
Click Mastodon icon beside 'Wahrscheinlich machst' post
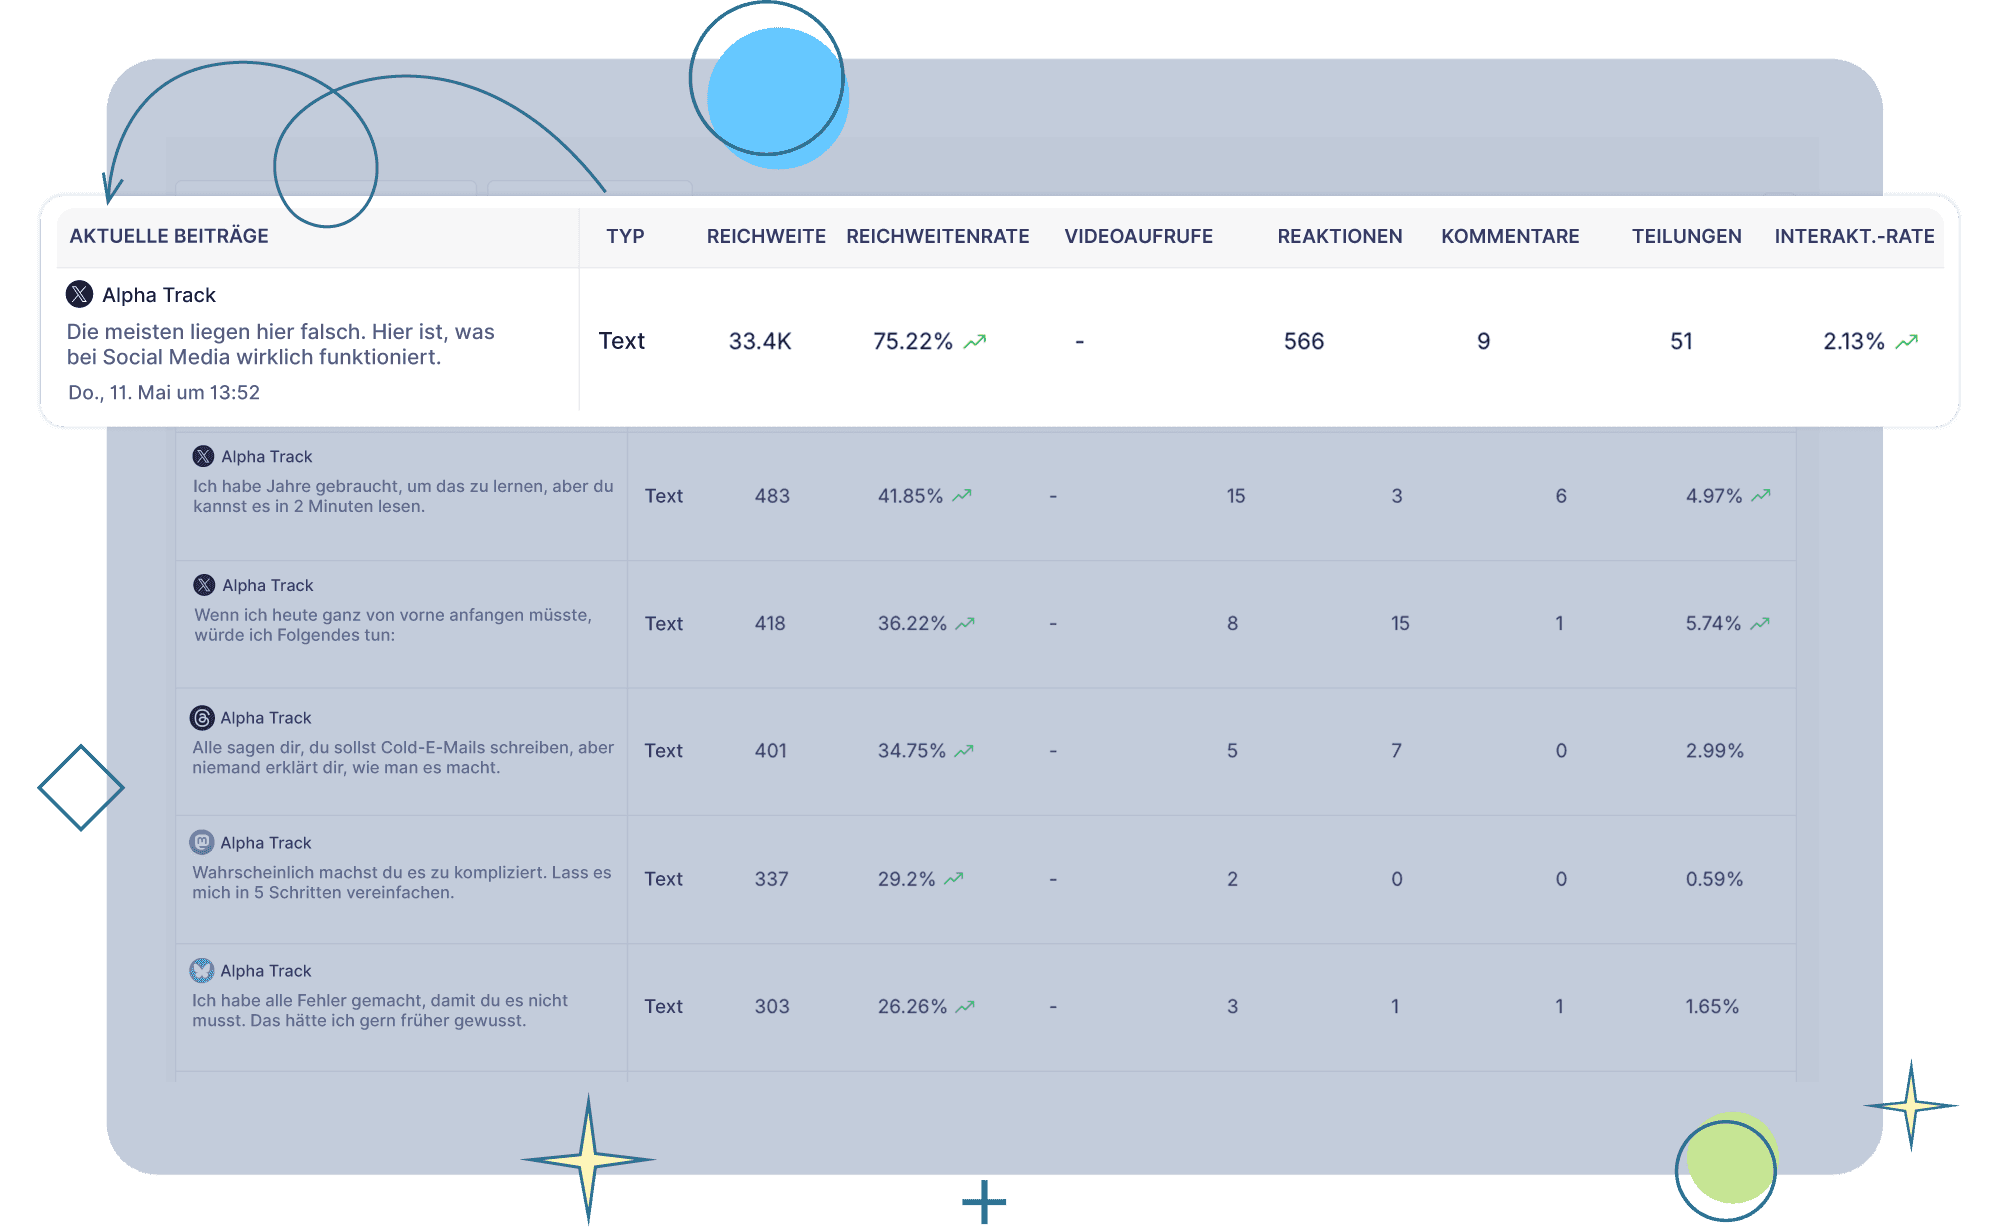point(202,842)
